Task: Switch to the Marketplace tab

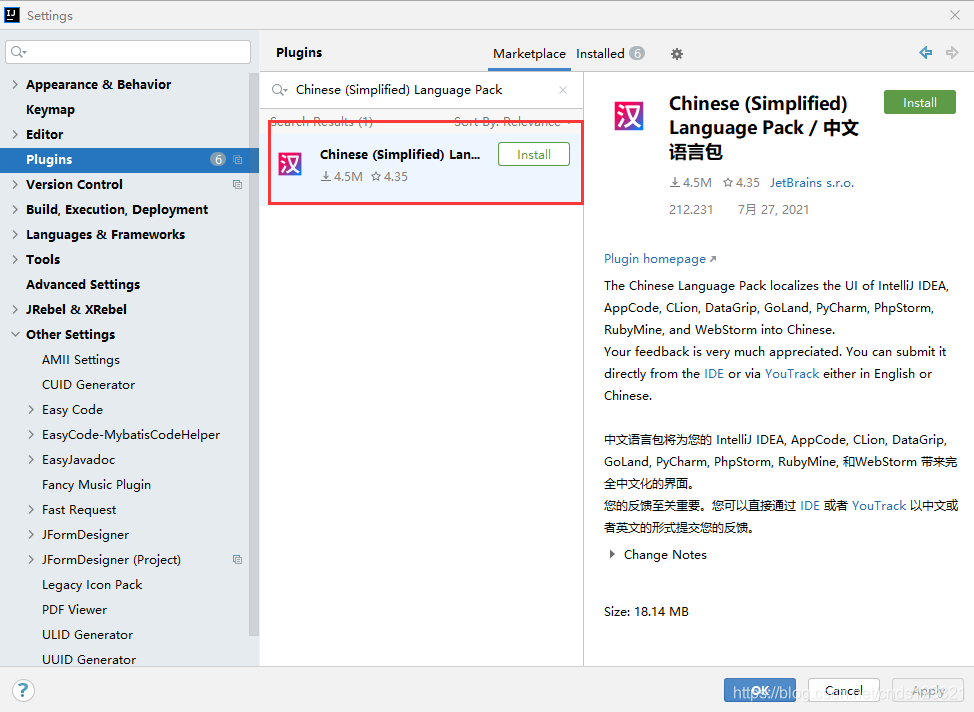Action: click(529, 54)
